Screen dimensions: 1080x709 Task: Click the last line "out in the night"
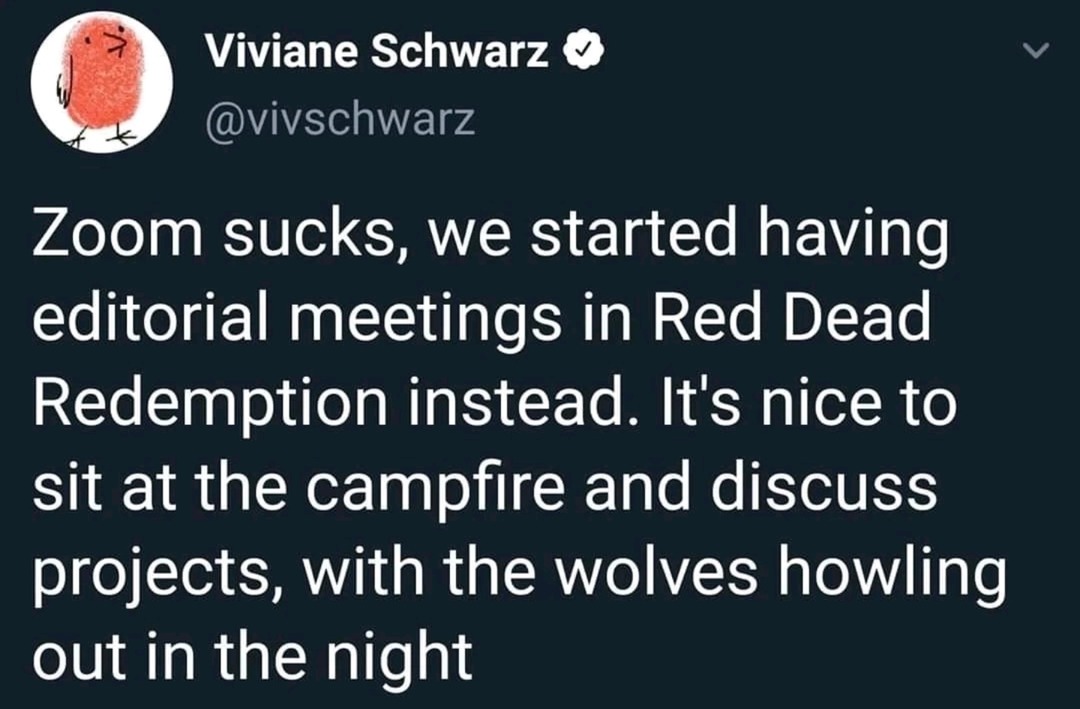pyautogui.click(x=253, y=656)
